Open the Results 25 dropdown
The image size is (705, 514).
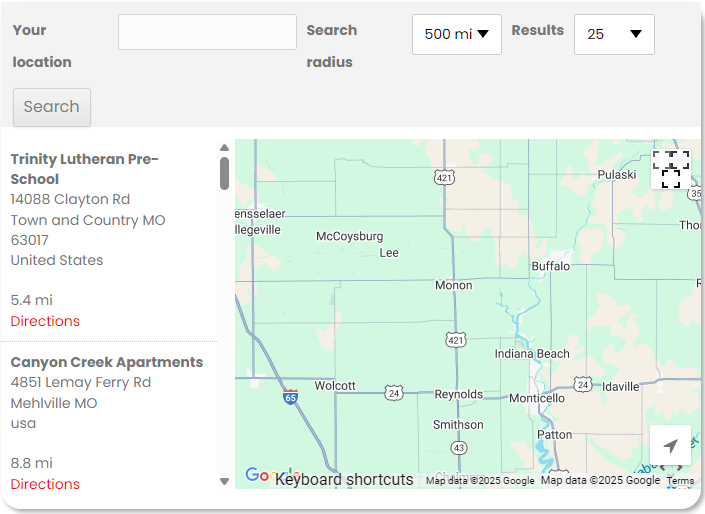[x=614, y=34]
